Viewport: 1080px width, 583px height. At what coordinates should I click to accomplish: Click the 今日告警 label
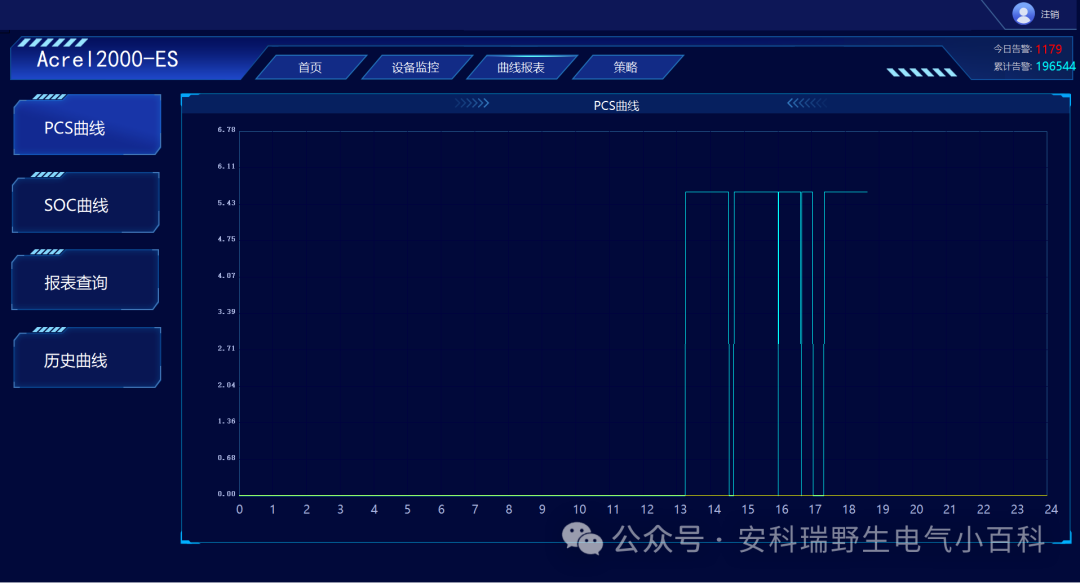[1012, 49]
